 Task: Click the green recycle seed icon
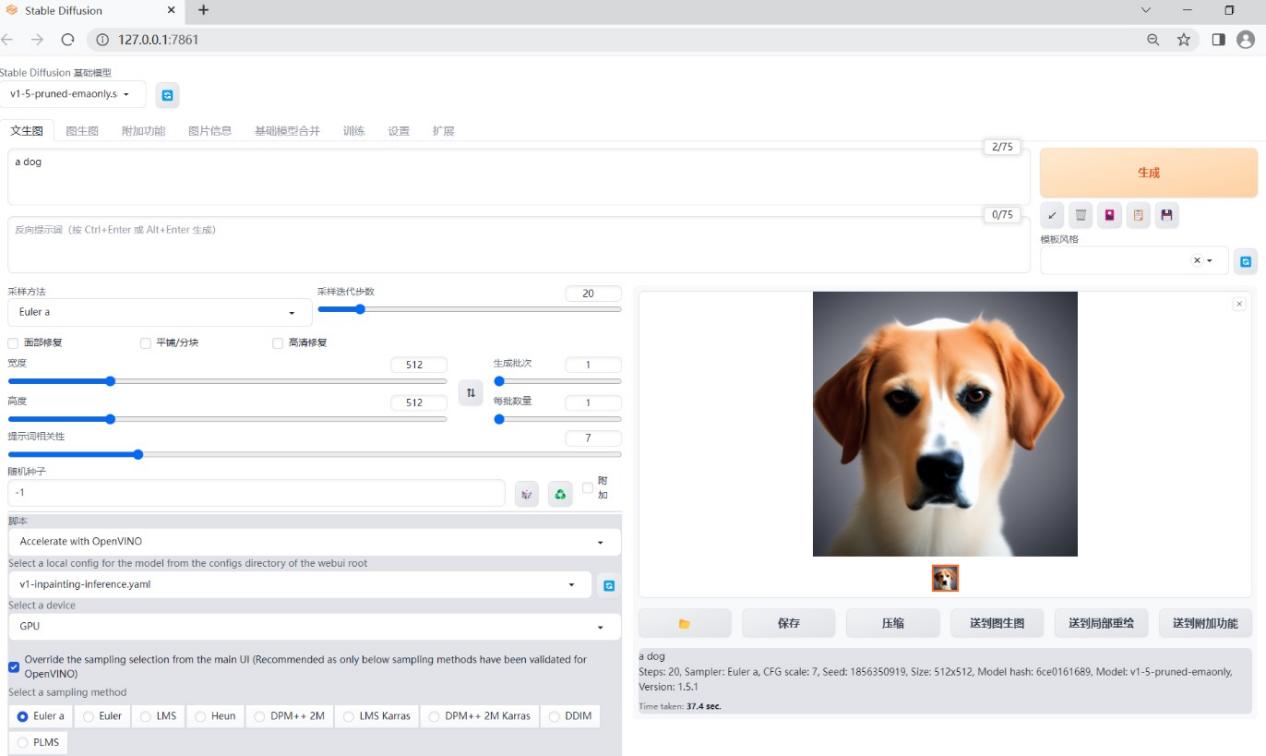560,493
